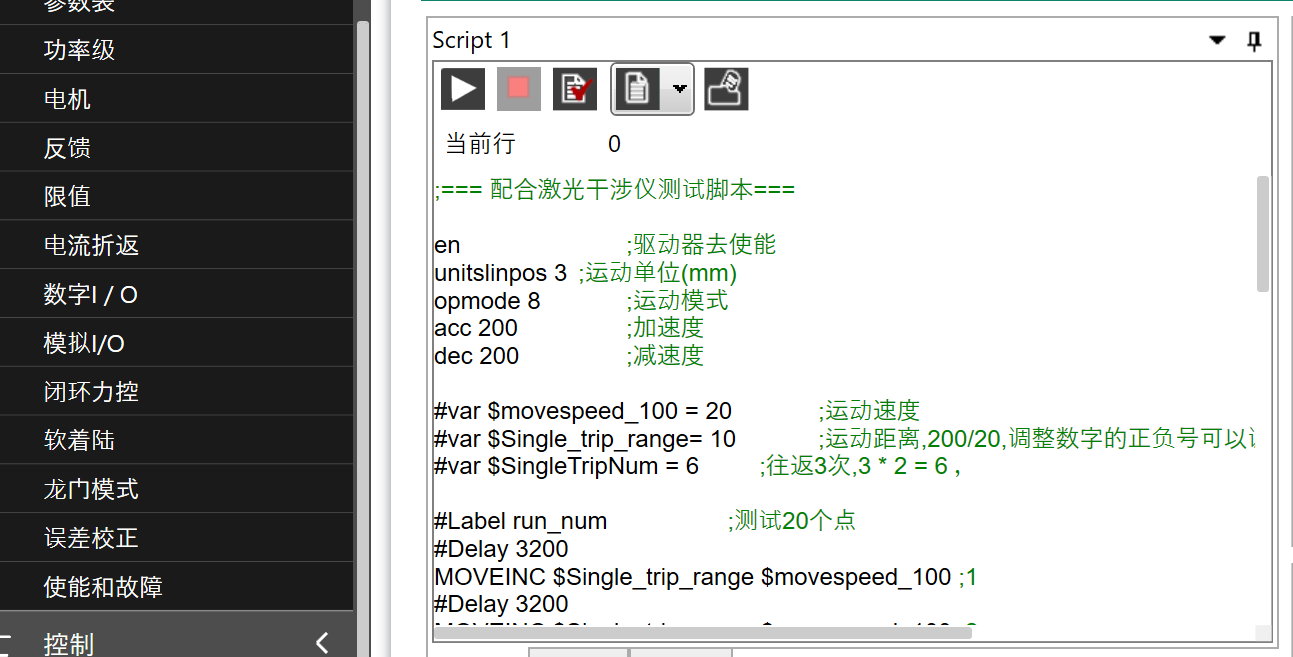Go to 反馈 settings
This screenshot has width=1293, height=657.
tap(68, 148)
